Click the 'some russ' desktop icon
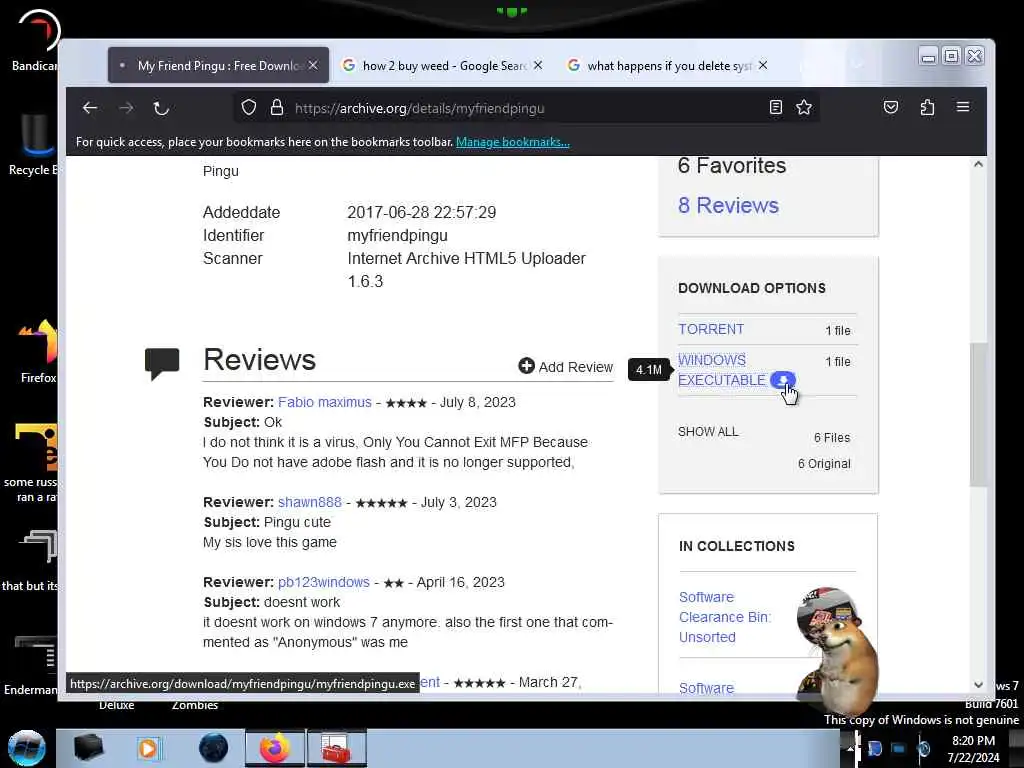Screen dimensions: 1024x768 tap(31, 462)
